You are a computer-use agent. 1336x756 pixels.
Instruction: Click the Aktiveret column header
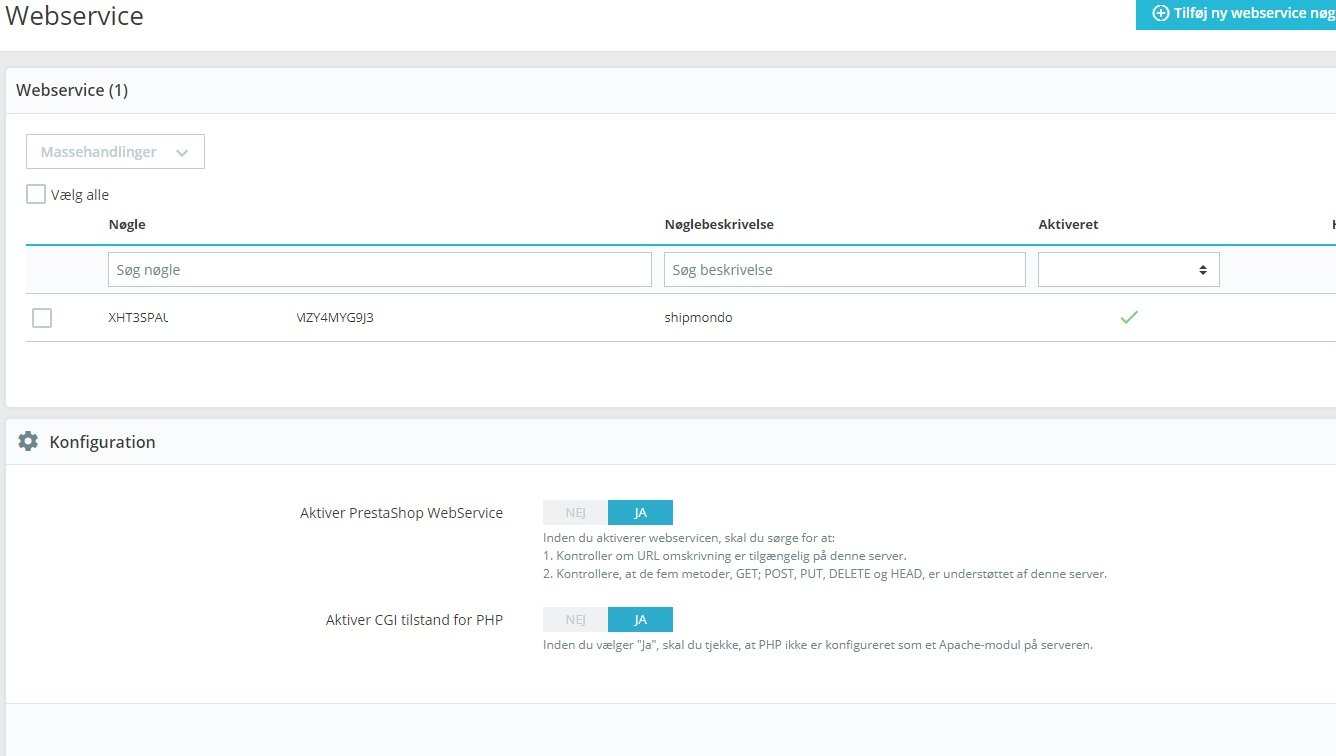coord(1068,224)
